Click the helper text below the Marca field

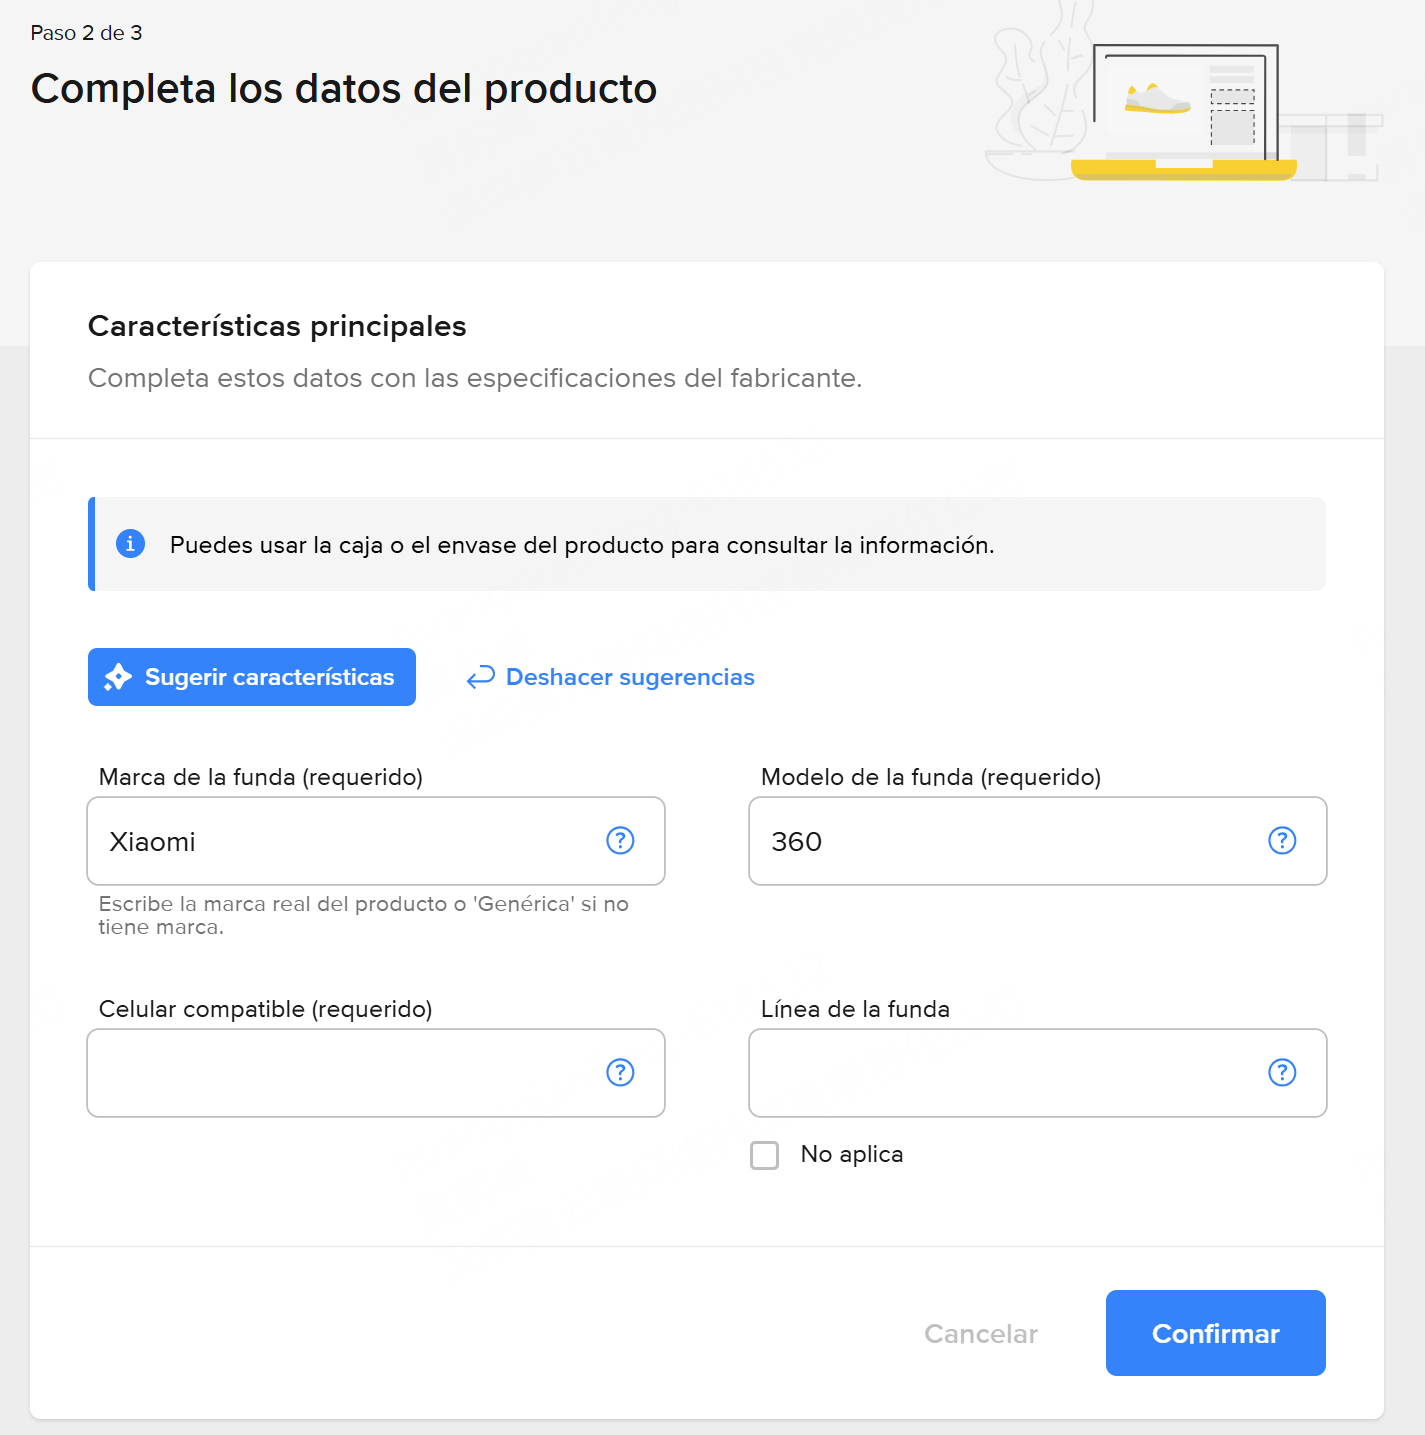tap(363, 914)
